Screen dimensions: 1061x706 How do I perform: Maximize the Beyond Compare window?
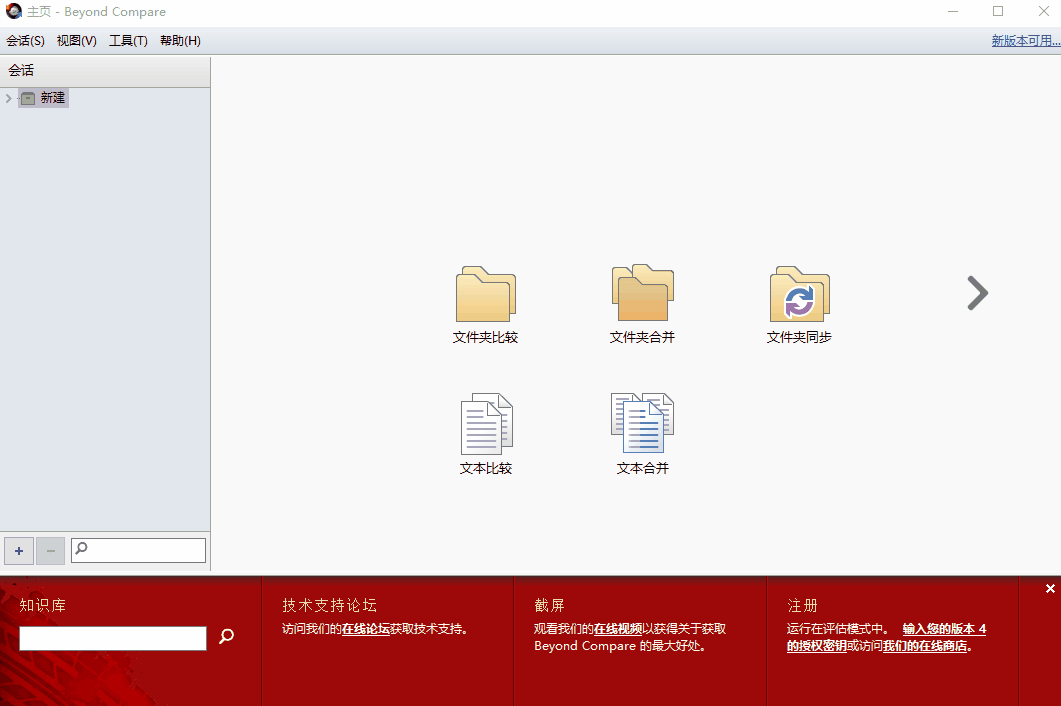pos(997,12)
